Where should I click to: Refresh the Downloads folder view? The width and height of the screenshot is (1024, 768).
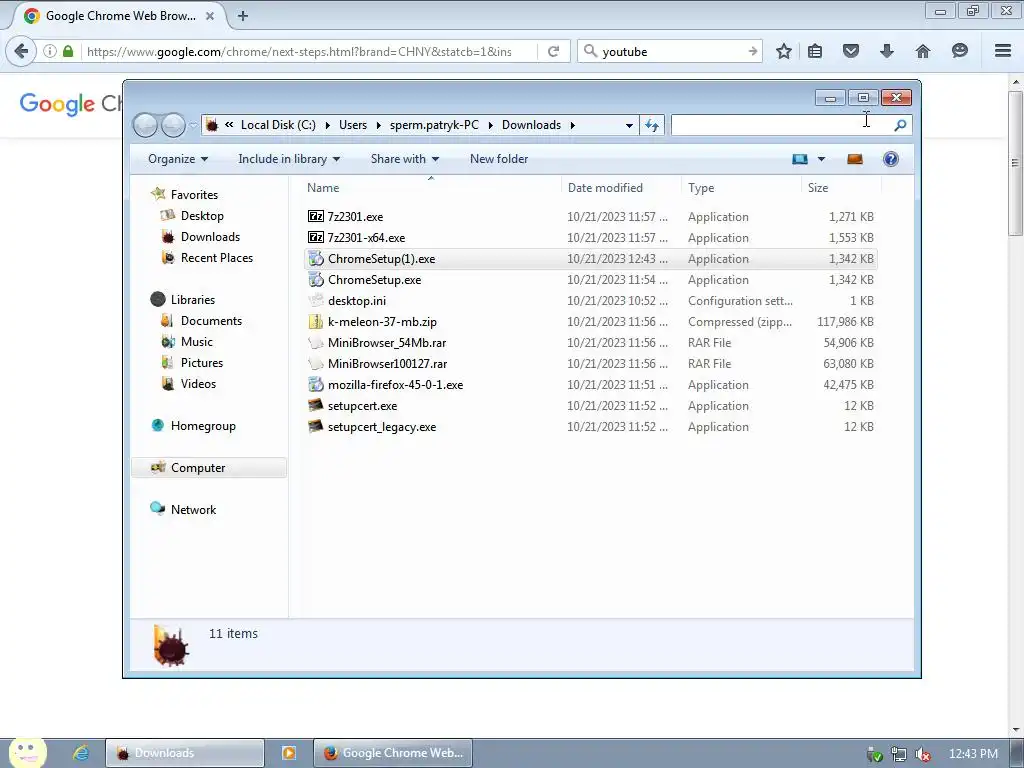coord(652,125)
